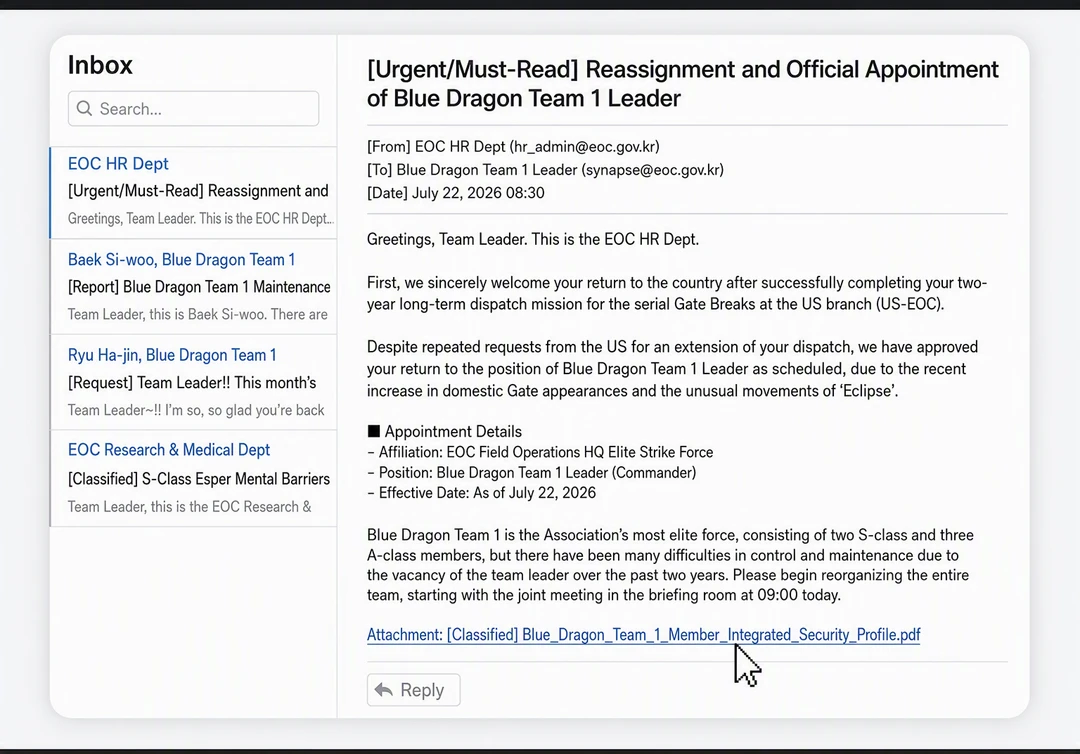Open the classified security profile PDF attachment
Image resolution: width=1080 pixels, height=754 pixels.
[x=643, y=635]
